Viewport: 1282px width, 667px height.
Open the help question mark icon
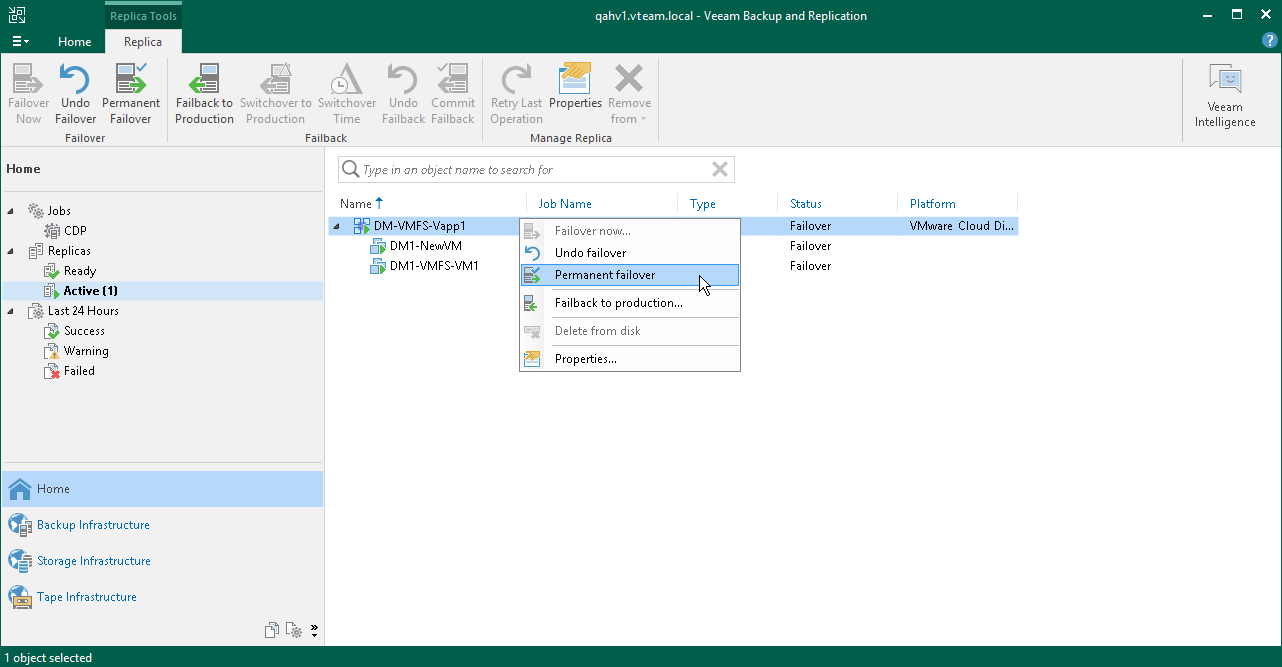(x=1270, y=40)
